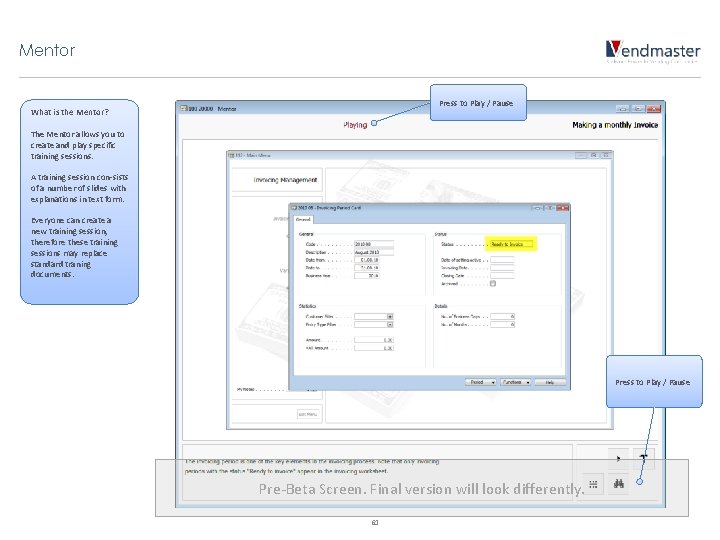Click the Date of setting active field

502,260
